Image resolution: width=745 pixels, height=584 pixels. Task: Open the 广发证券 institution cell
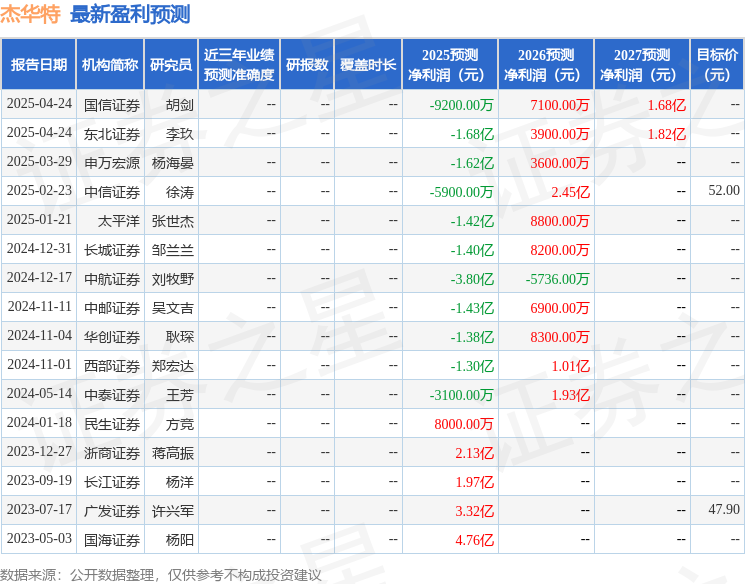[112, 511]
